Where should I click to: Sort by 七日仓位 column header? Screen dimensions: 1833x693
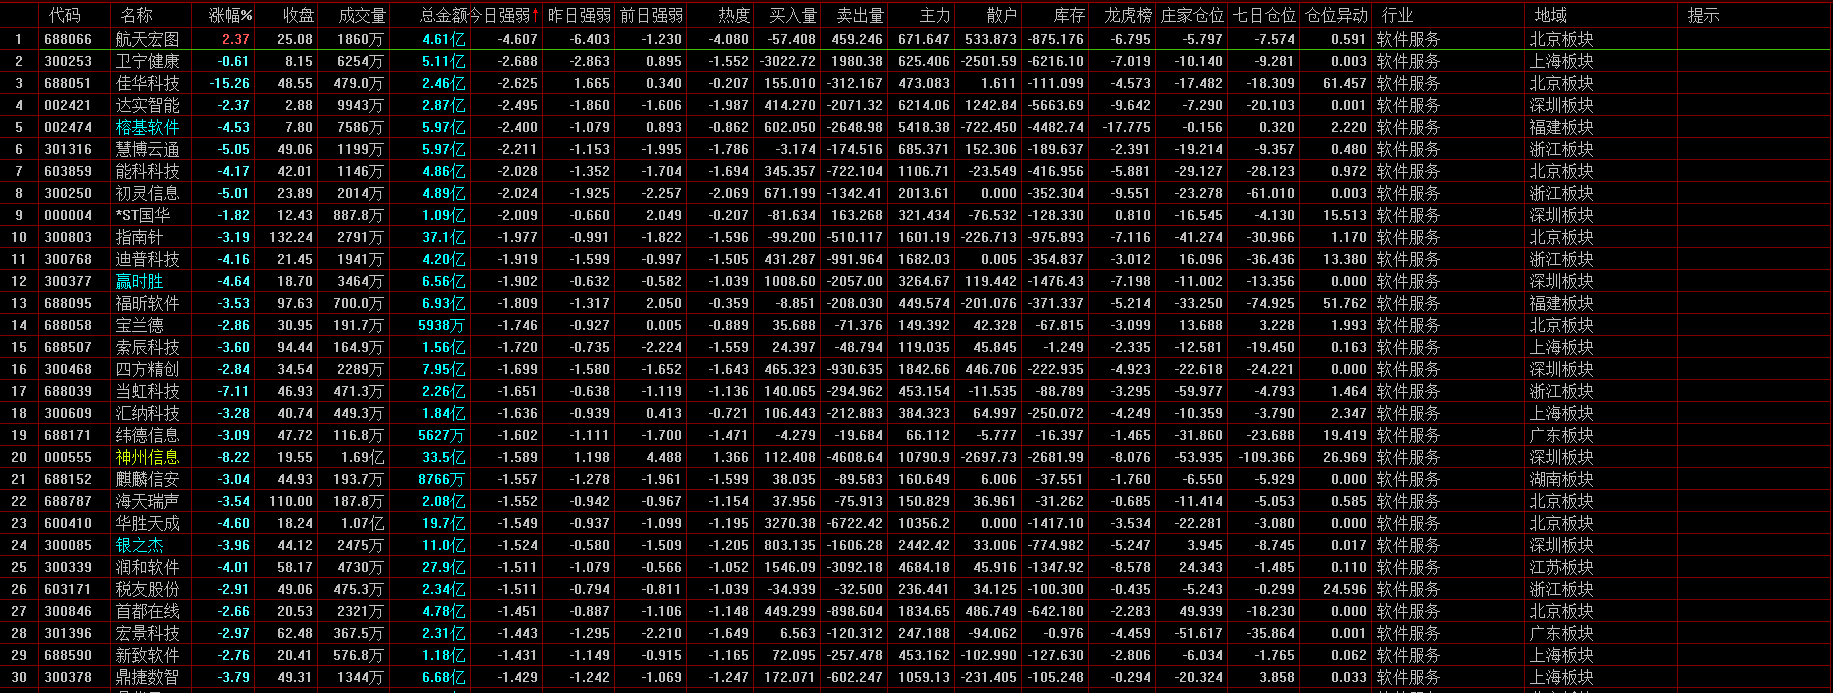coord(1264,15)
